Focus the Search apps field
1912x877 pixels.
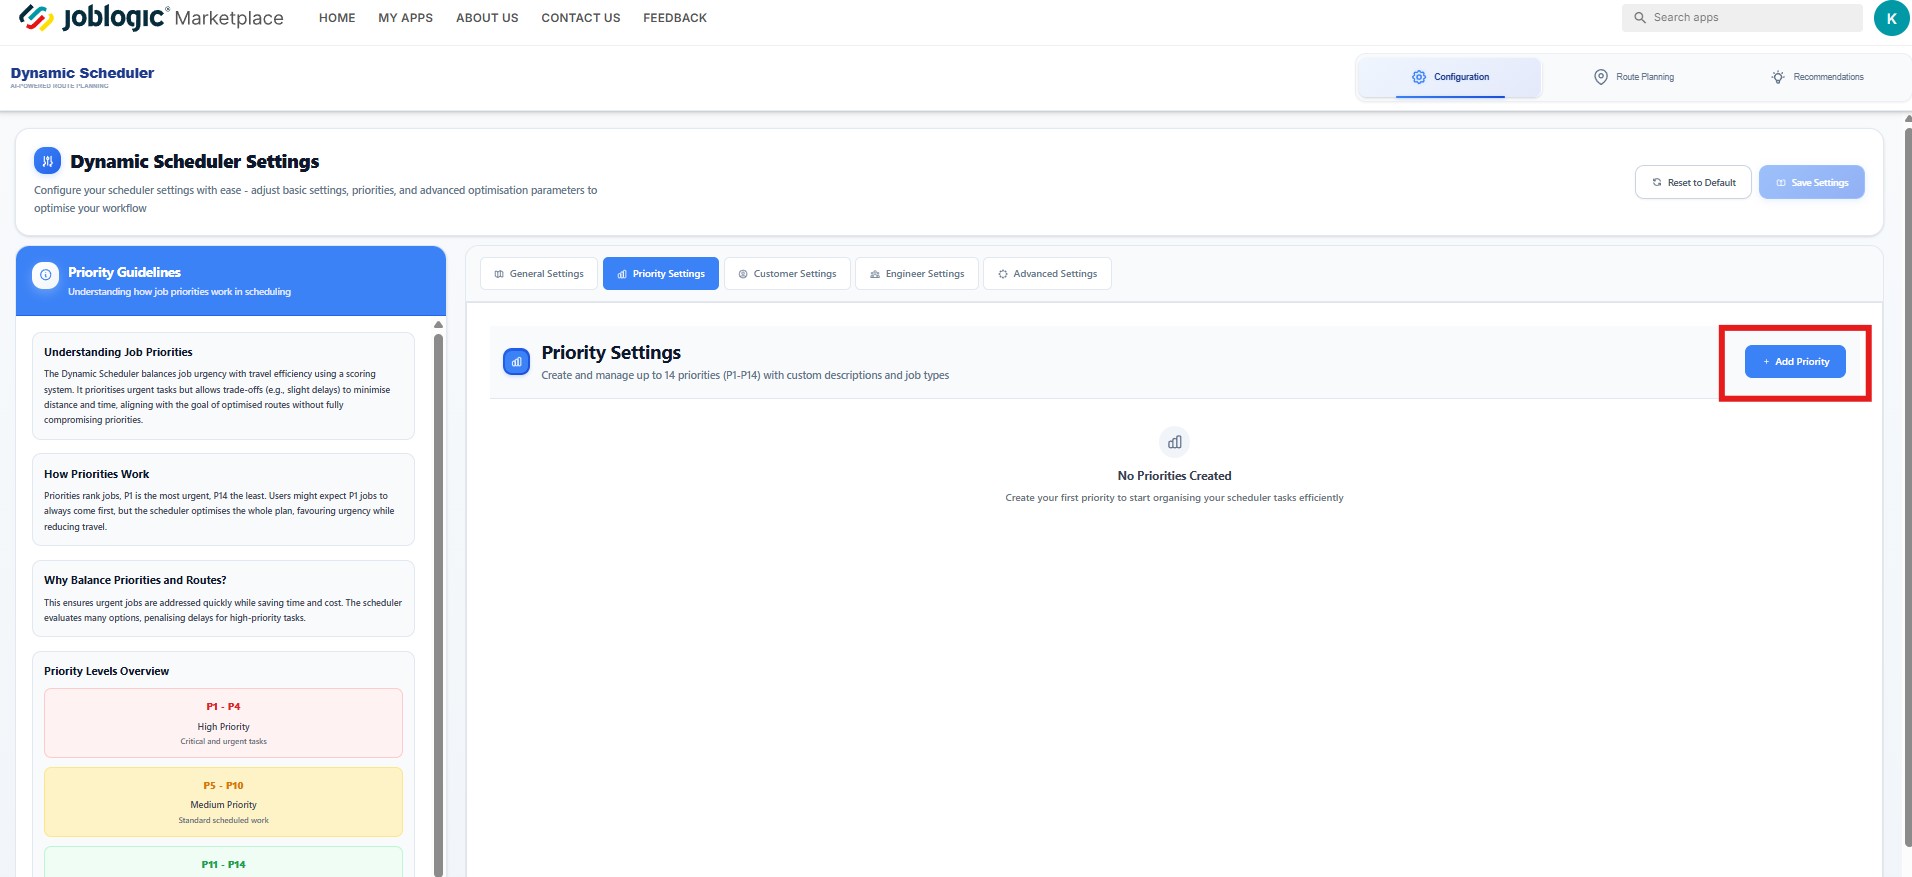click(x=1742, y=18)
